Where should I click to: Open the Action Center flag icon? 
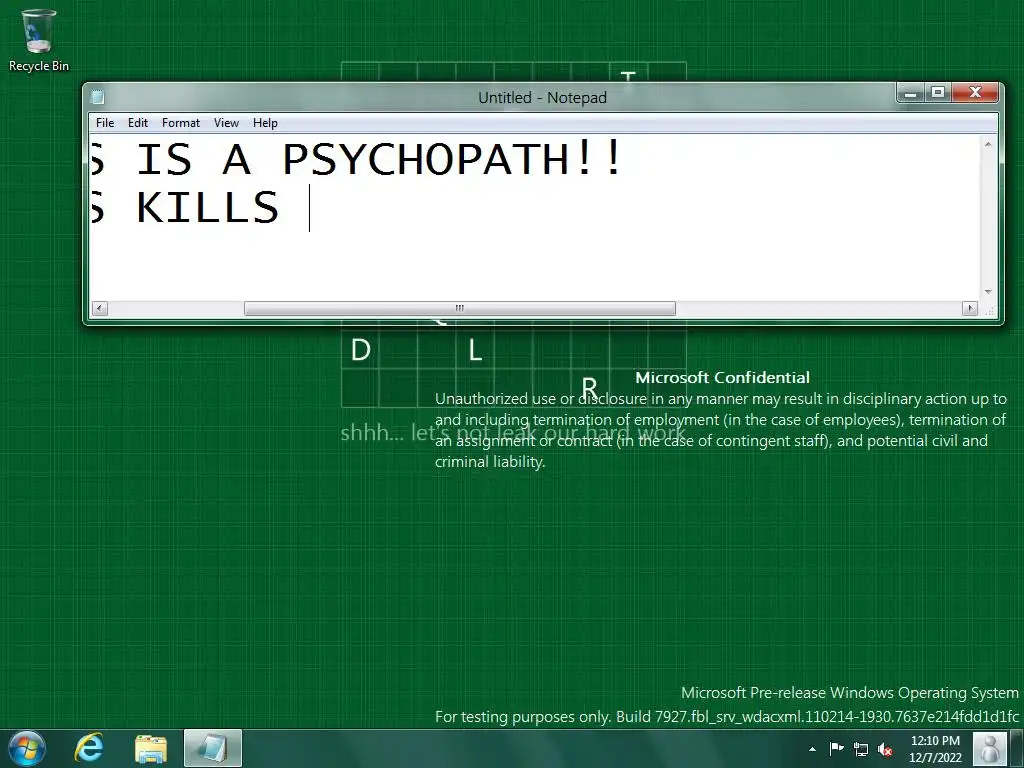coord(837,748)
